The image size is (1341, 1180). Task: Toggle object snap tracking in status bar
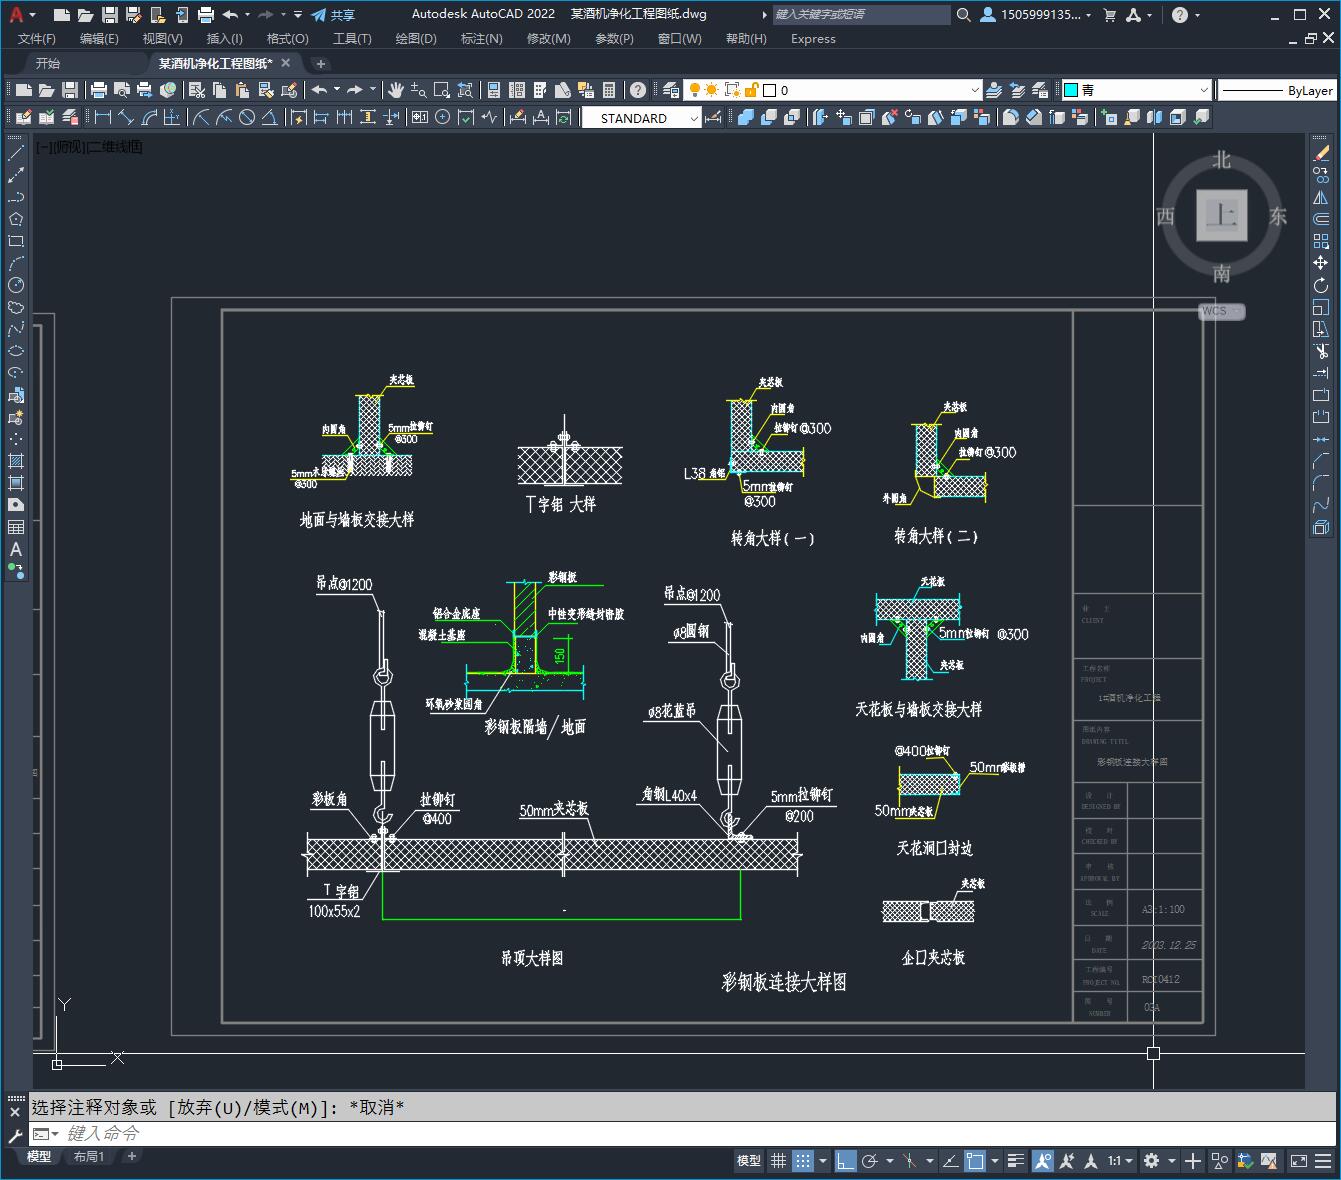[950, 1161]
